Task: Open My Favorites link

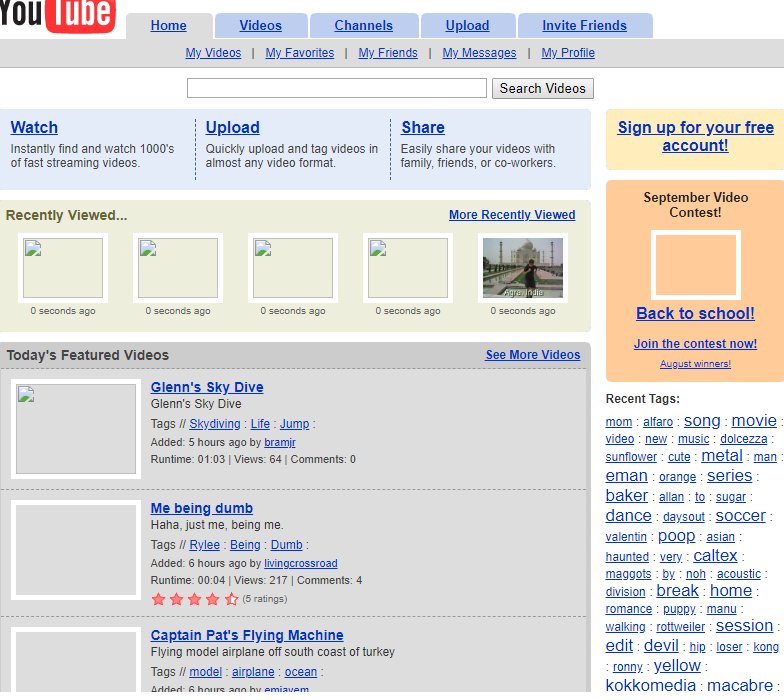Action: [300, 53]
